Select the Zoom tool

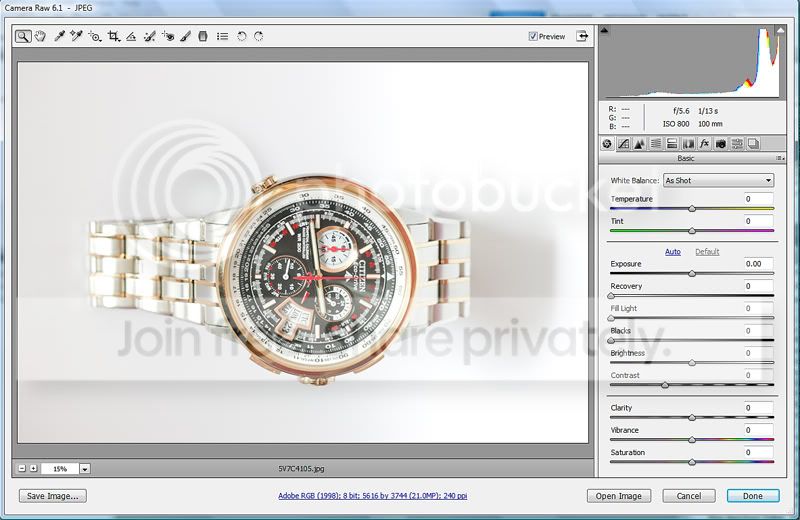(x=22, y=36)
